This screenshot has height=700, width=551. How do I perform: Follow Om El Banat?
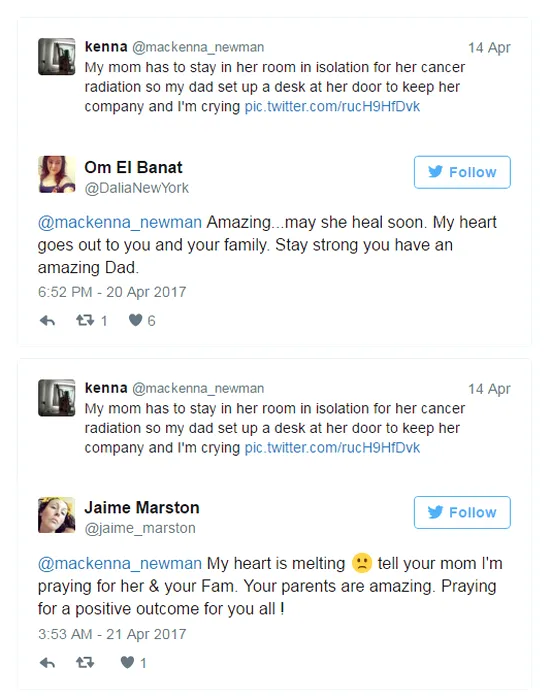462,172
